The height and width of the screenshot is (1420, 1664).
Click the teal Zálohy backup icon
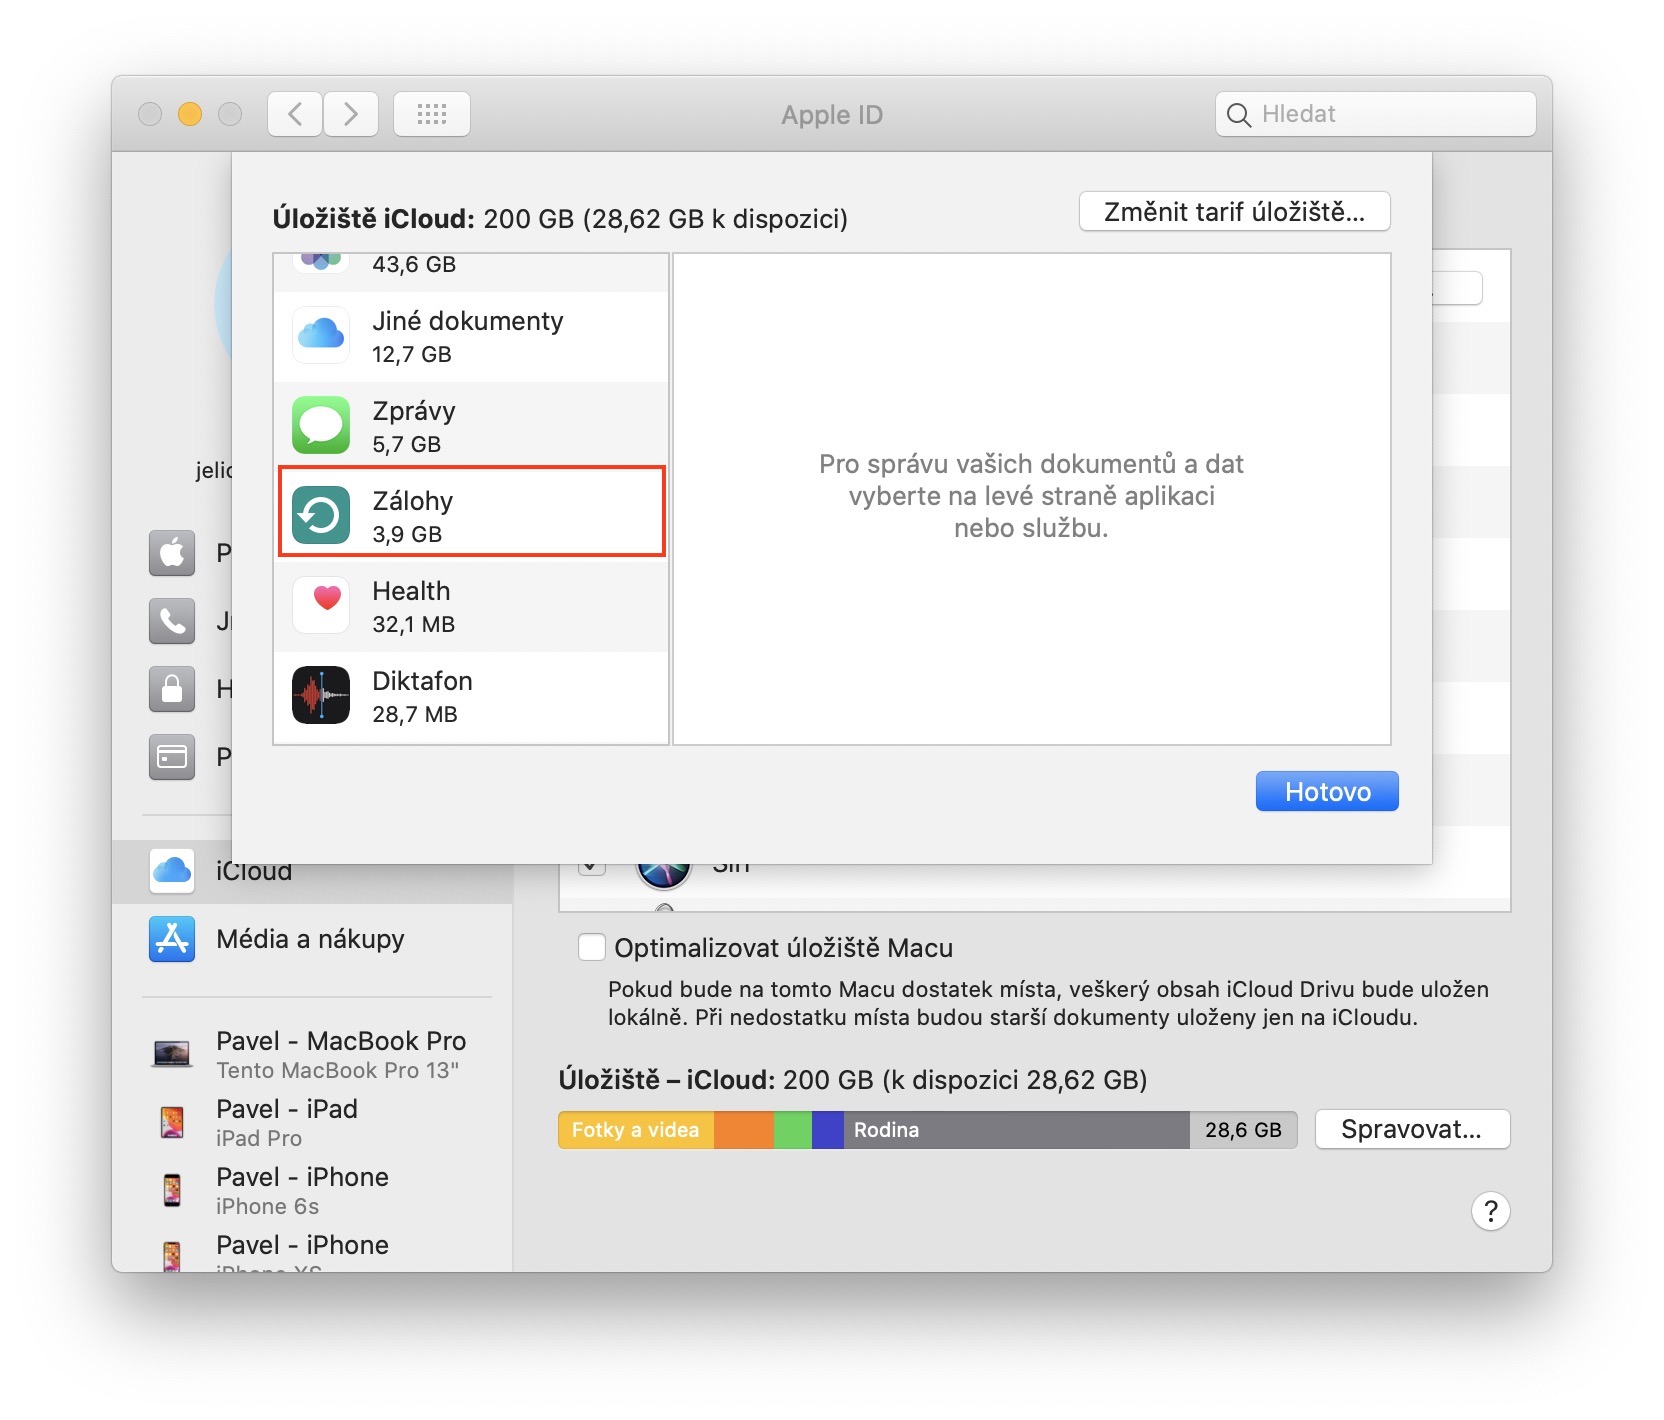coord(321,515)
